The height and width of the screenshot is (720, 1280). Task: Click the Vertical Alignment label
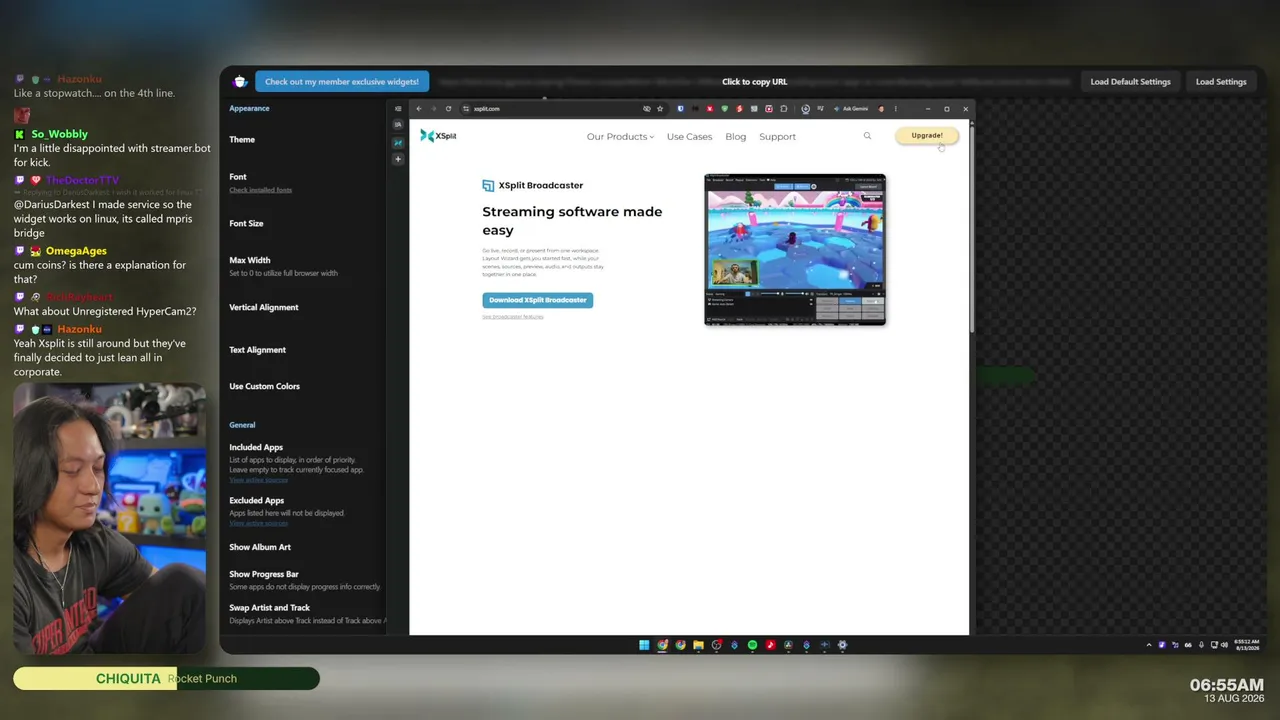[264, 308]
